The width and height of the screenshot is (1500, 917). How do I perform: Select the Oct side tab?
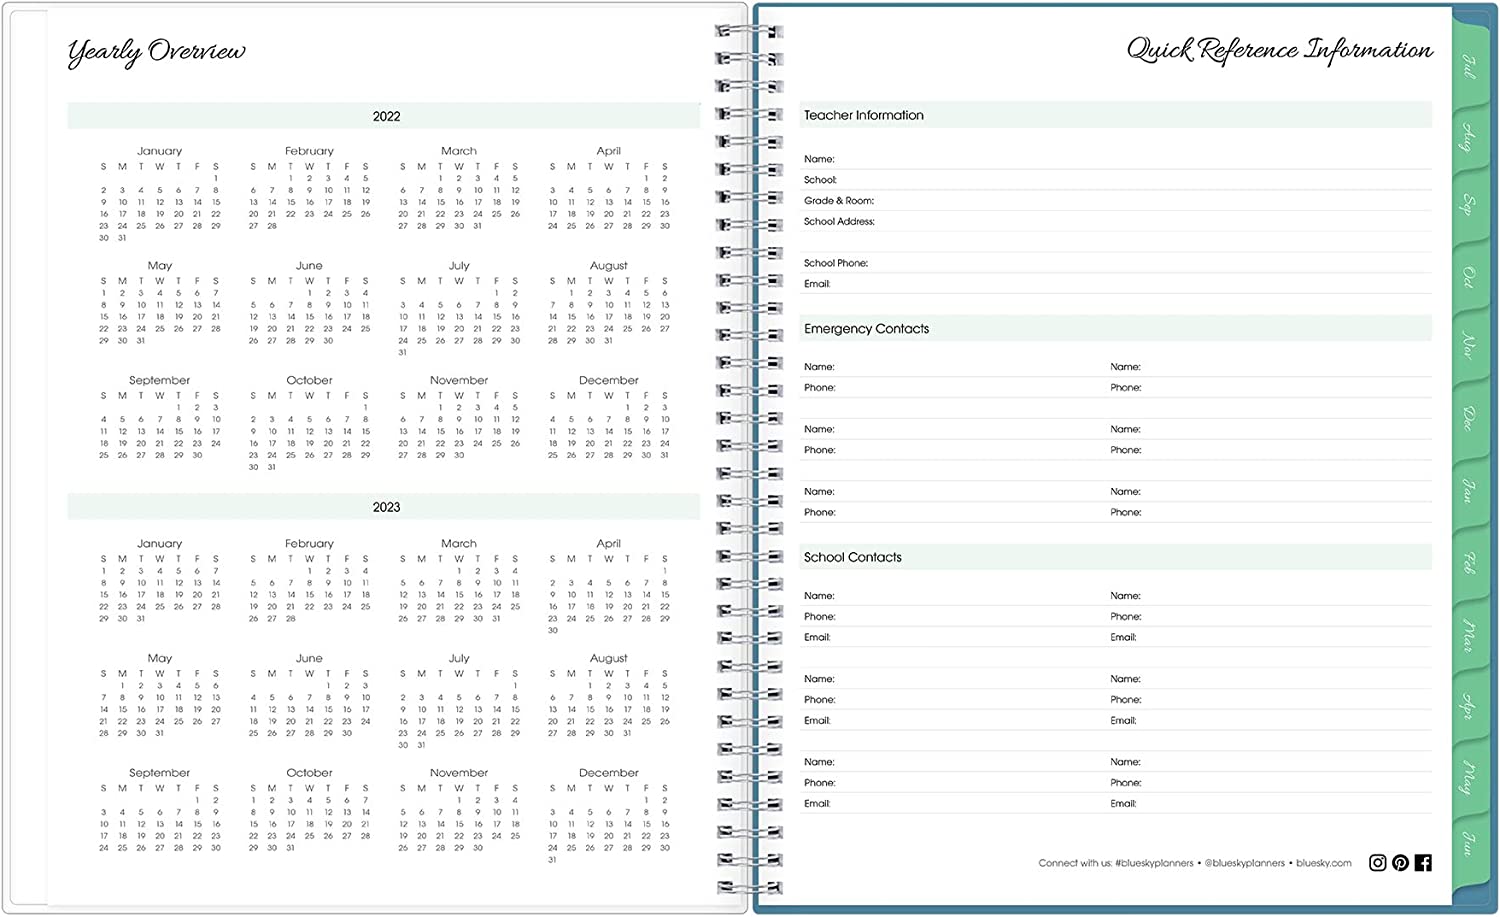point(1469,276)
